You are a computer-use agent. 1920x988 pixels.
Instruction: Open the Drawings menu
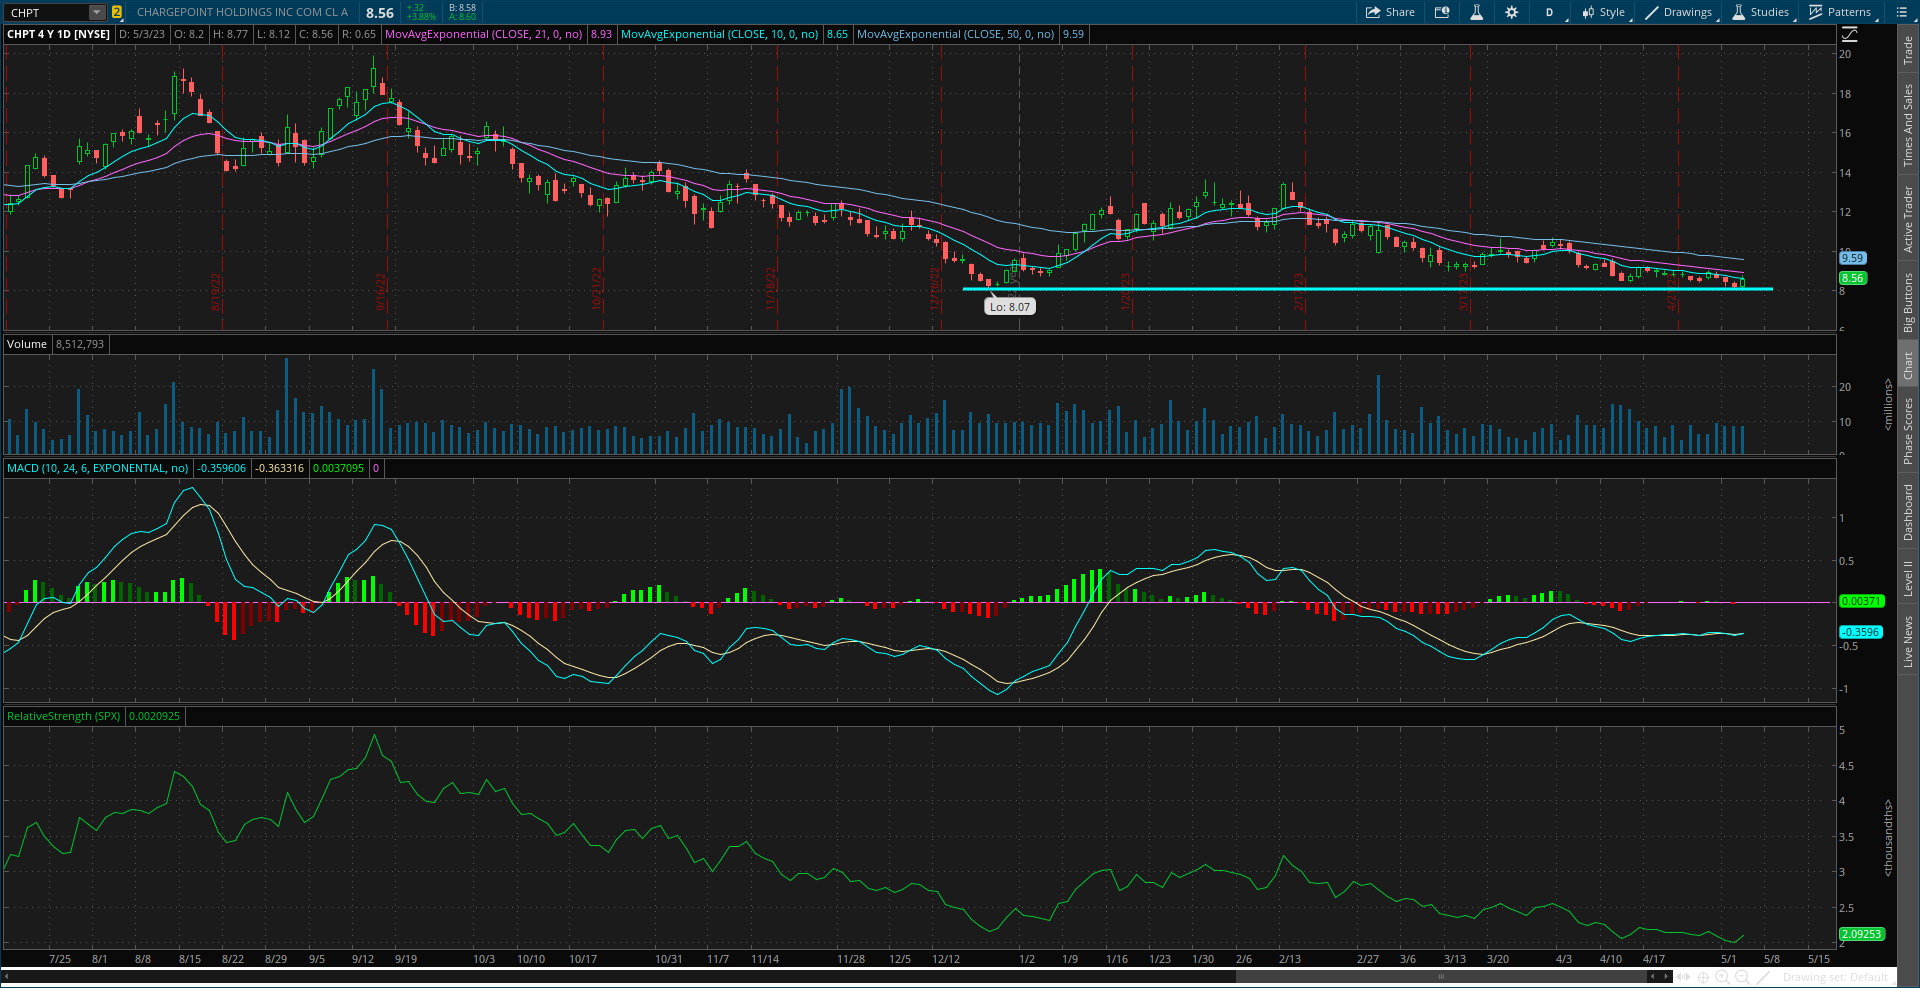[1679, 12]
